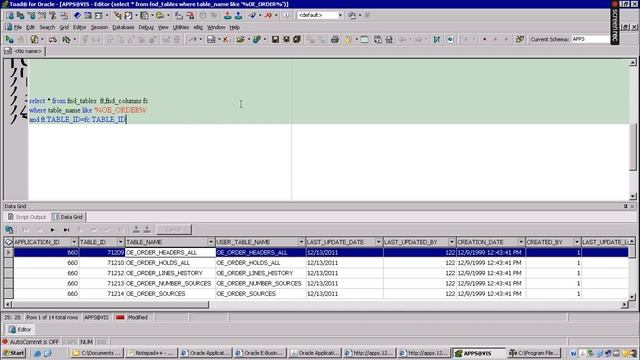Viewport: 640px width, 360px height.
Task: Click the run-to-cursor debug icon
Action: point(437,40)
